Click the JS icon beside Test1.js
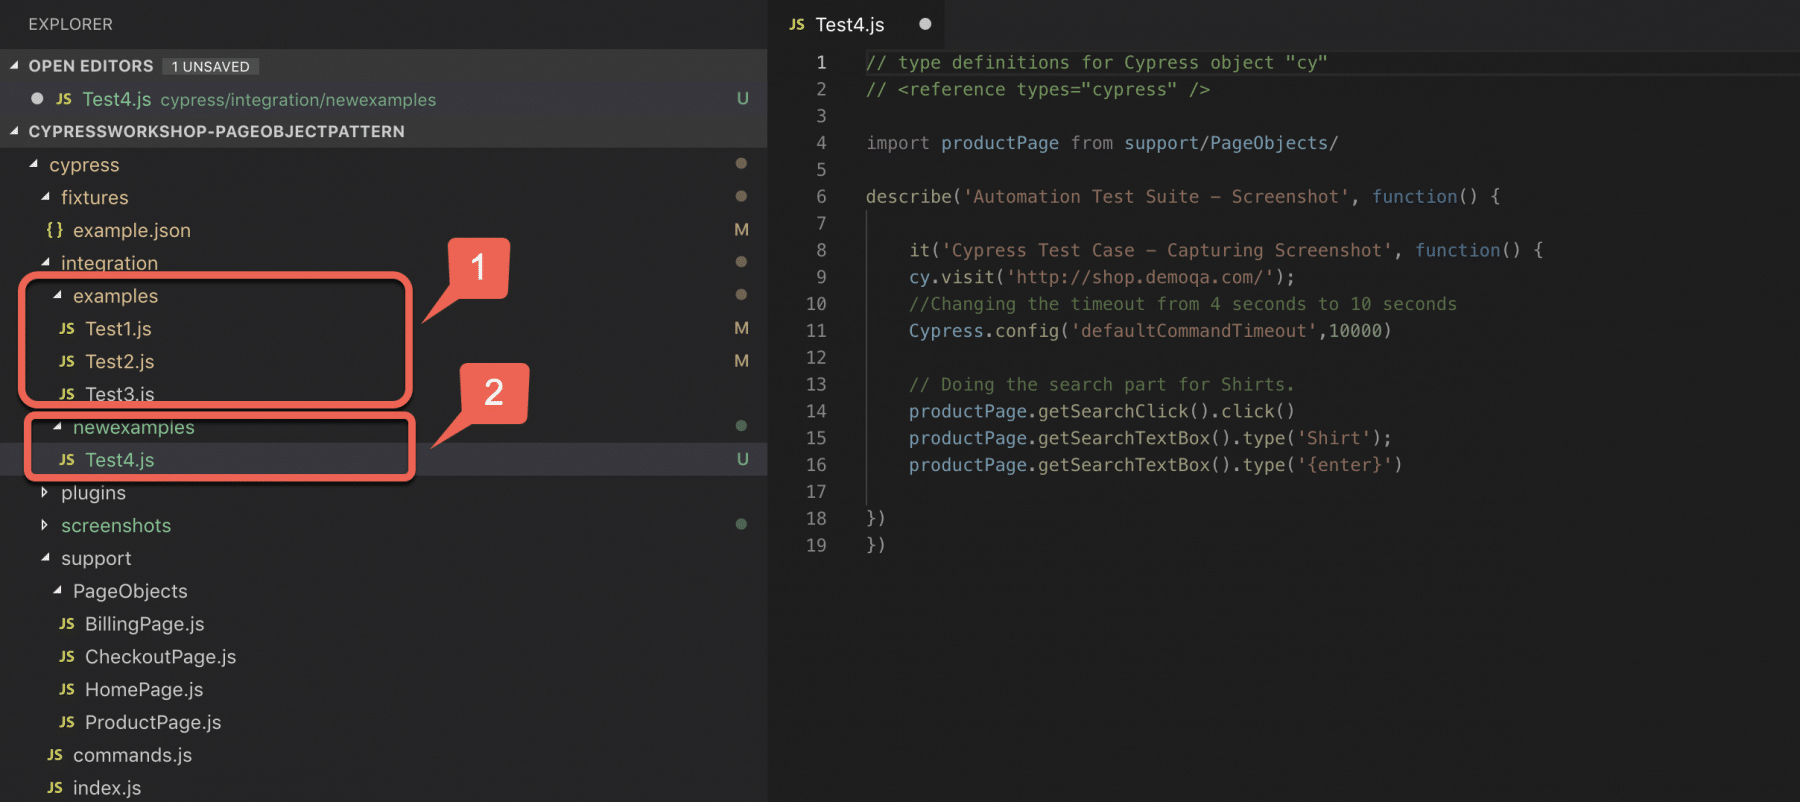 67,329
